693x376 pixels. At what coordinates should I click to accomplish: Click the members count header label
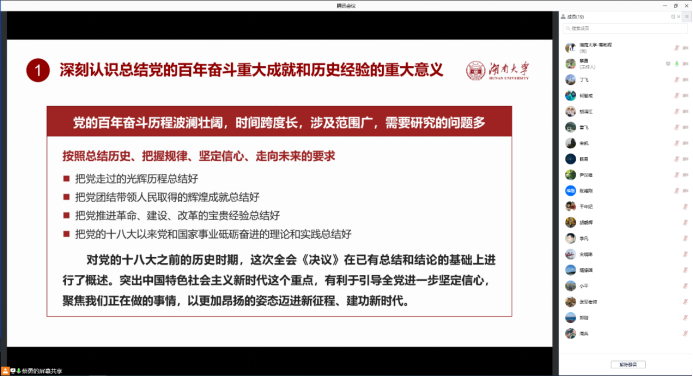(575, 17)
